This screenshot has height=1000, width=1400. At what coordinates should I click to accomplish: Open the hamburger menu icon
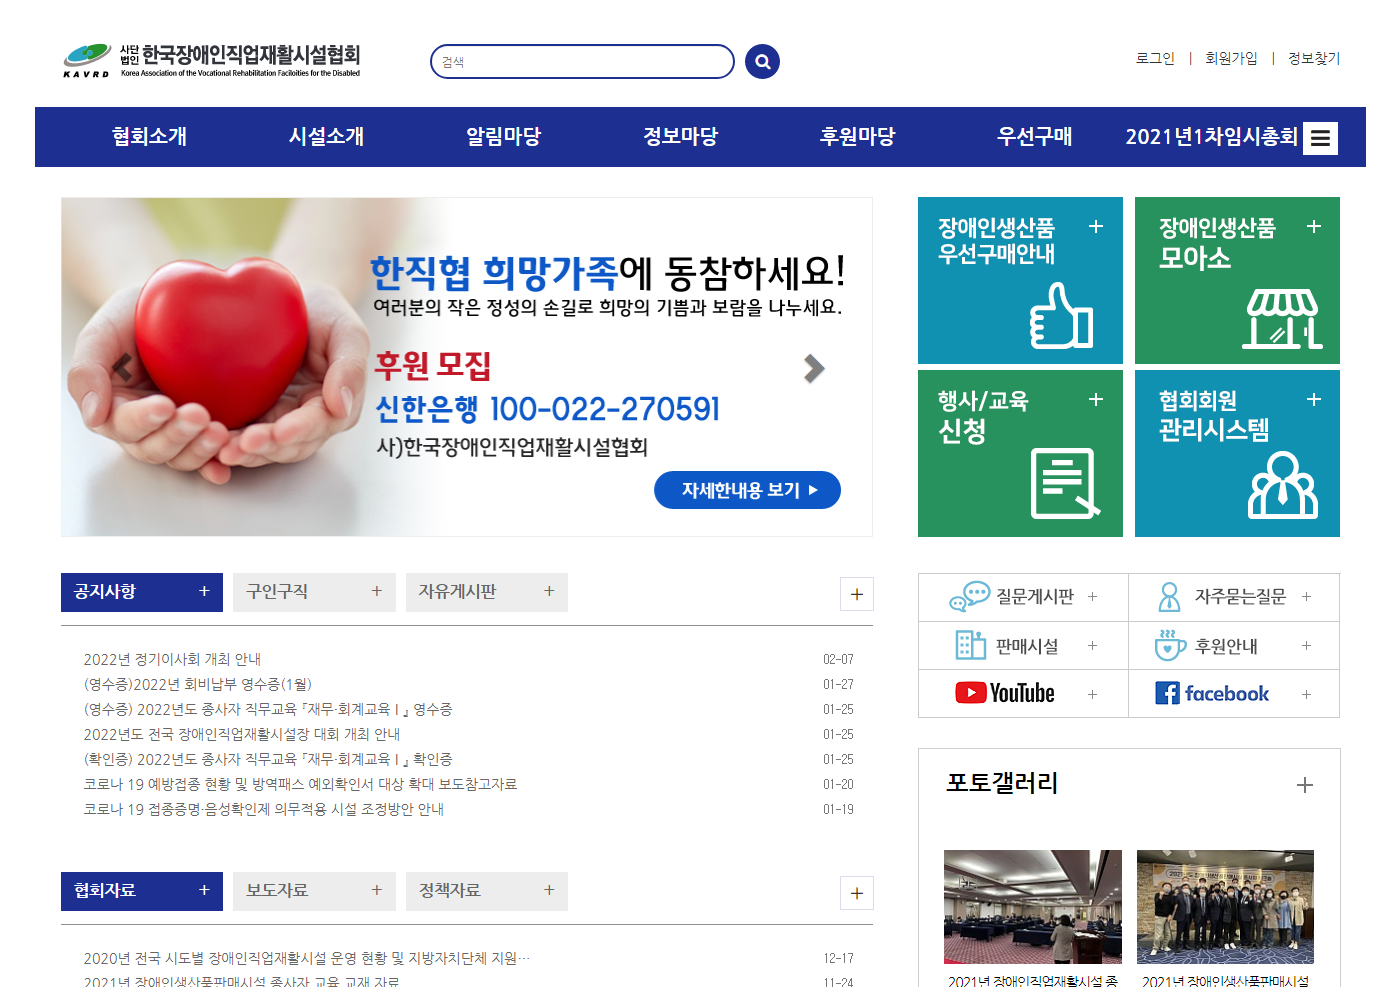[1320, 138]
